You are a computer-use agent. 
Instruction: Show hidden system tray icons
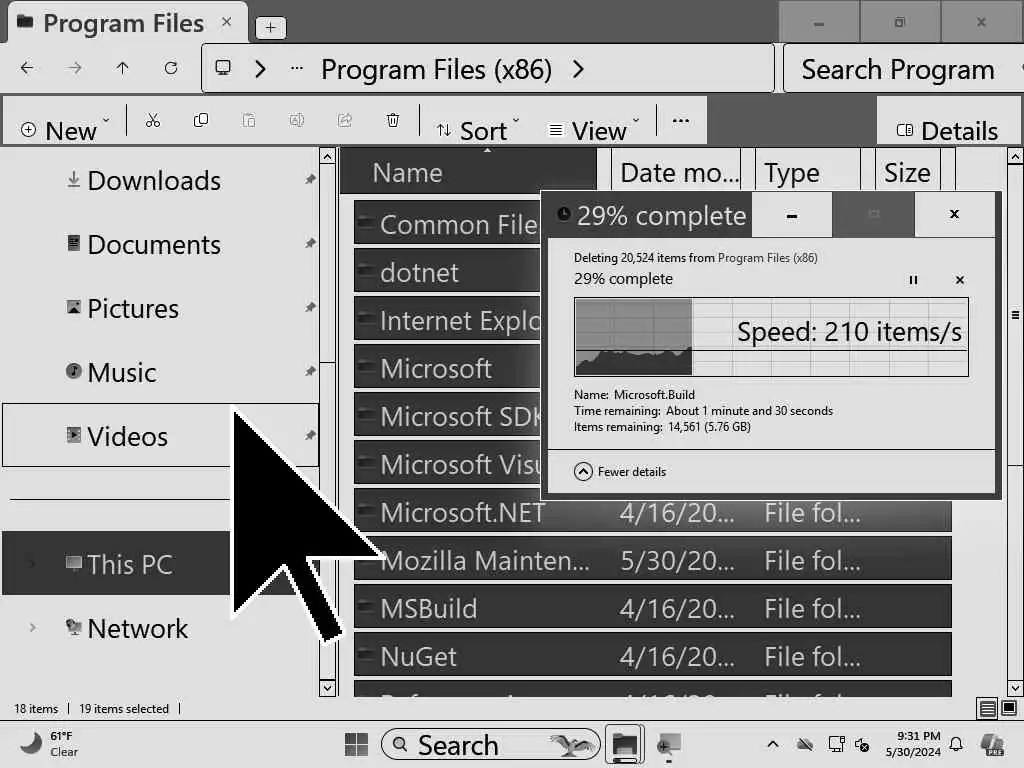point(773,744)
